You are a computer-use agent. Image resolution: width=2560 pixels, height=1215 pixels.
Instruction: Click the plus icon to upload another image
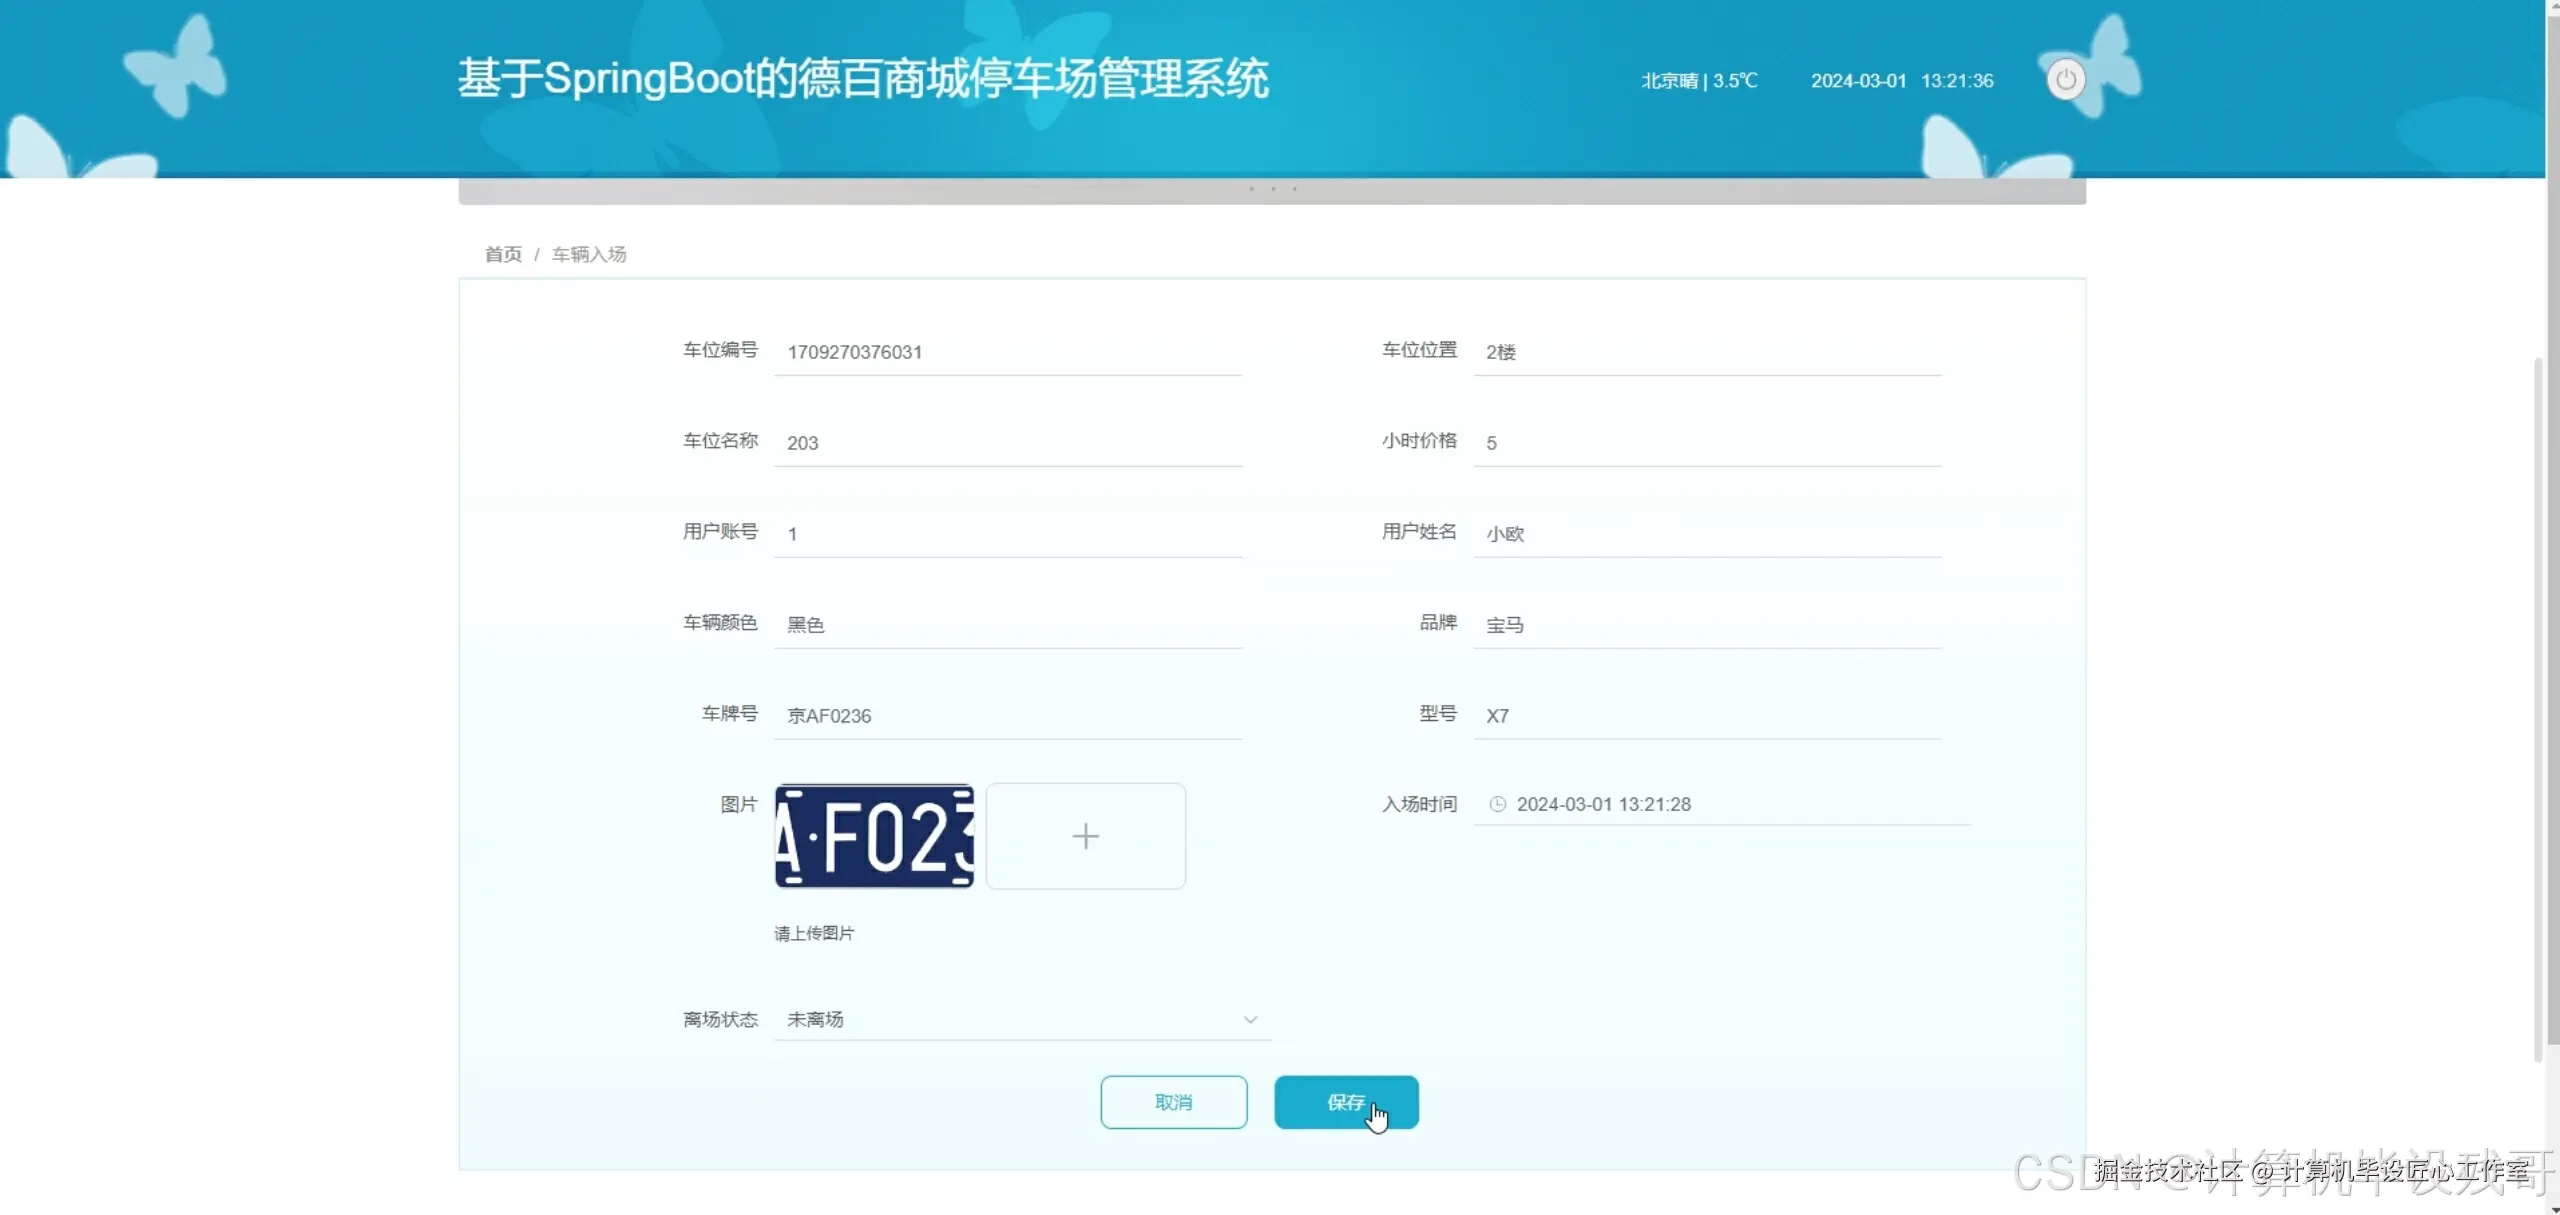1085,836
